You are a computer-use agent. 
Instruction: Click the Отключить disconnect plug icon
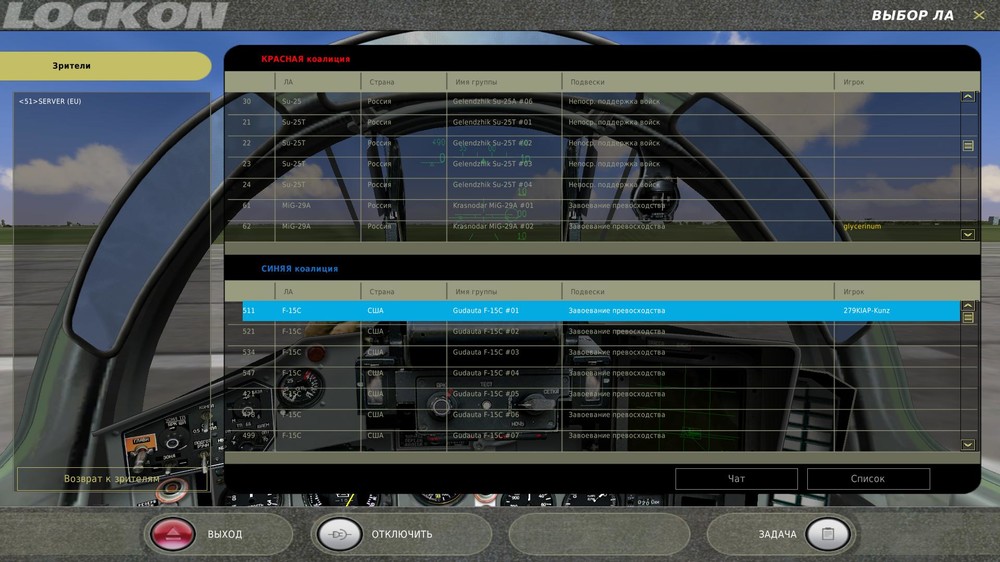click(x=338, y=534)
